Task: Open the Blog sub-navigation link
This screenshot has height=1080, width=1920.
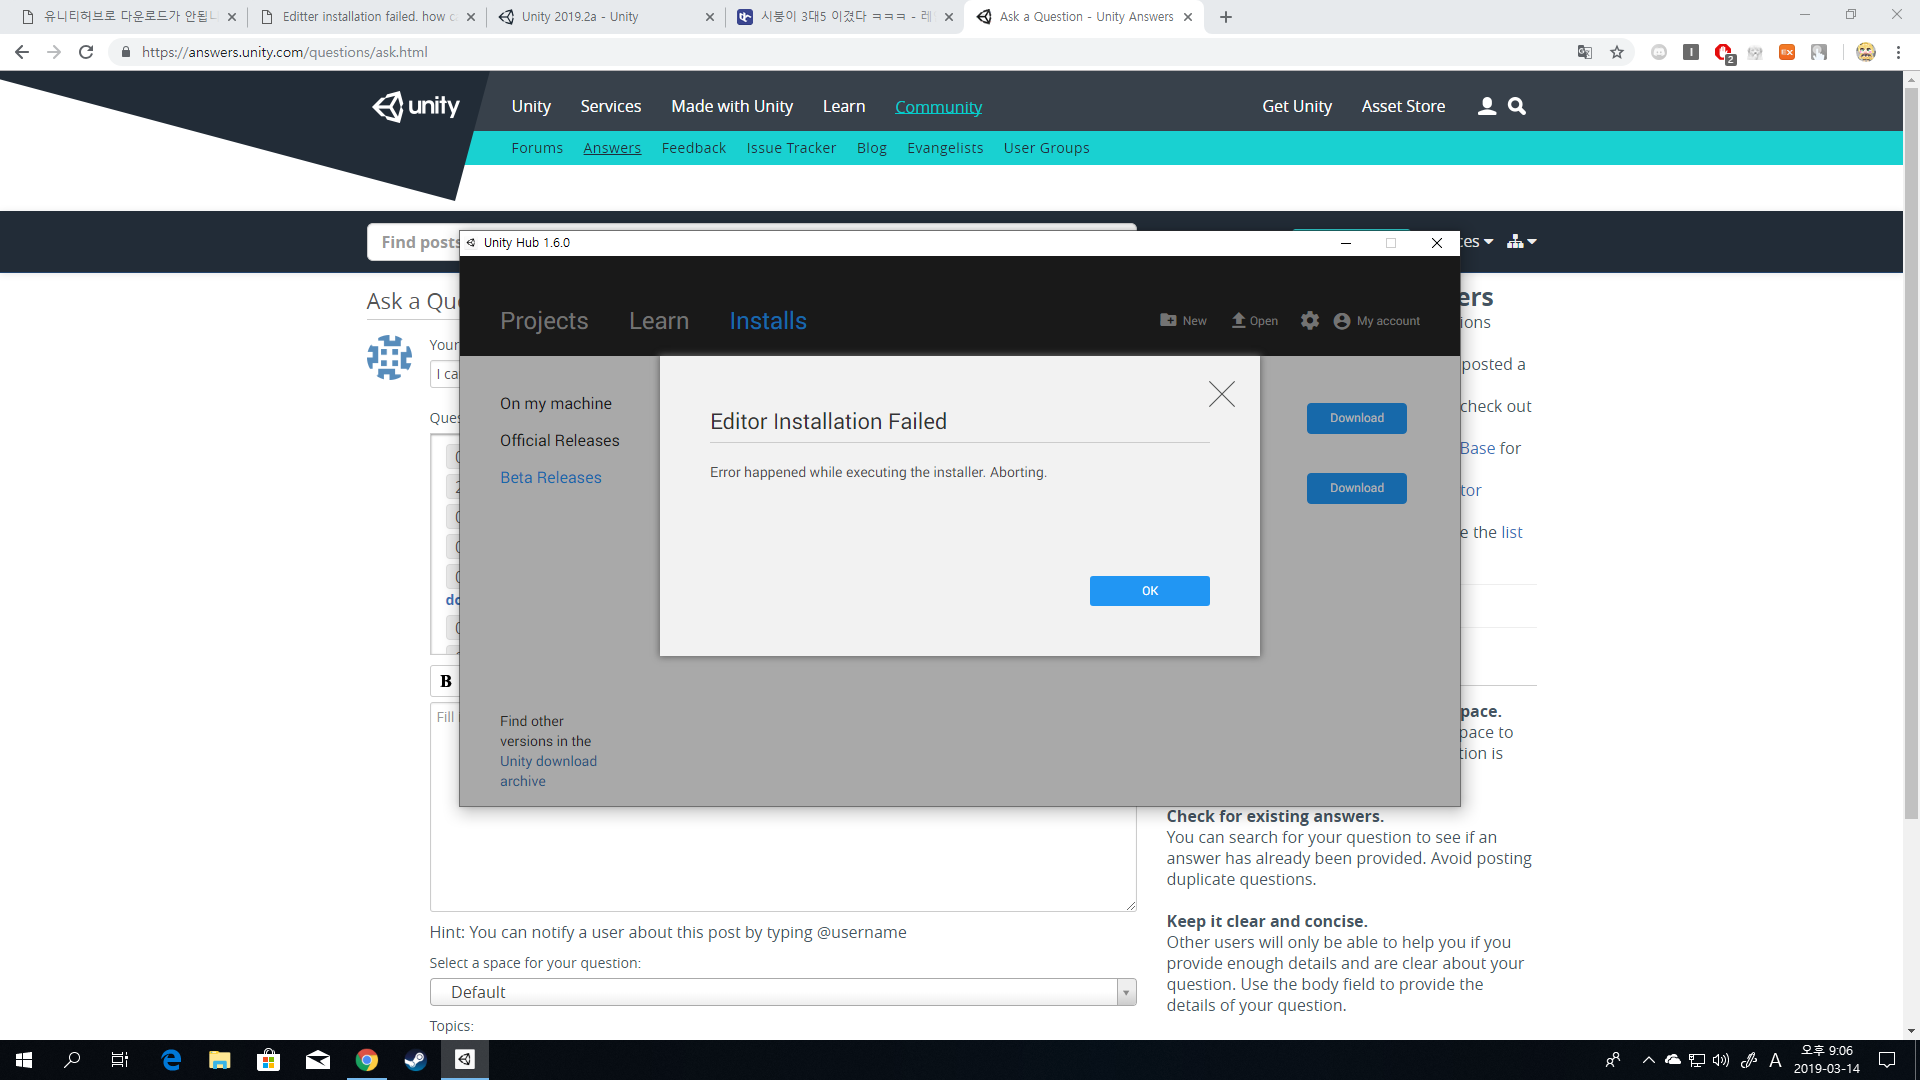Action: 872,148
